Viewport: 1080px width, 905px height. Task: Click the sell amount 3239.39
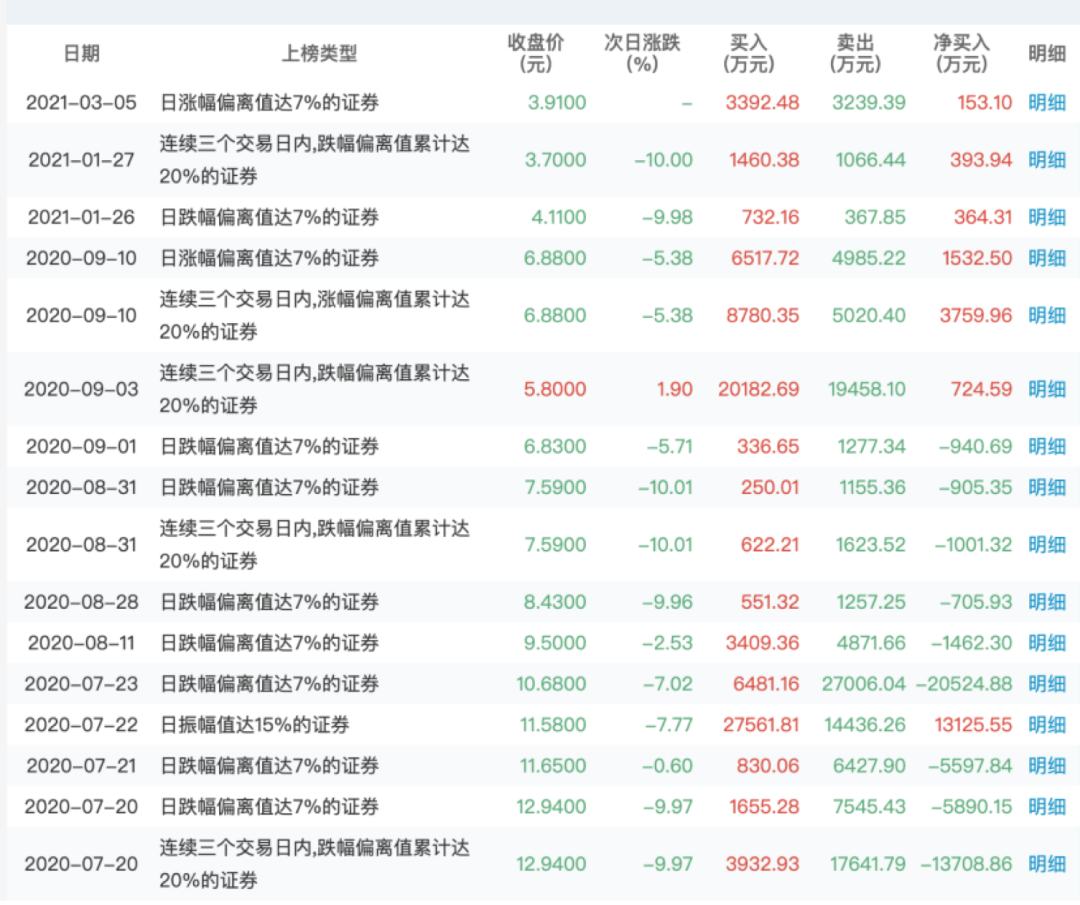(869, 103)
